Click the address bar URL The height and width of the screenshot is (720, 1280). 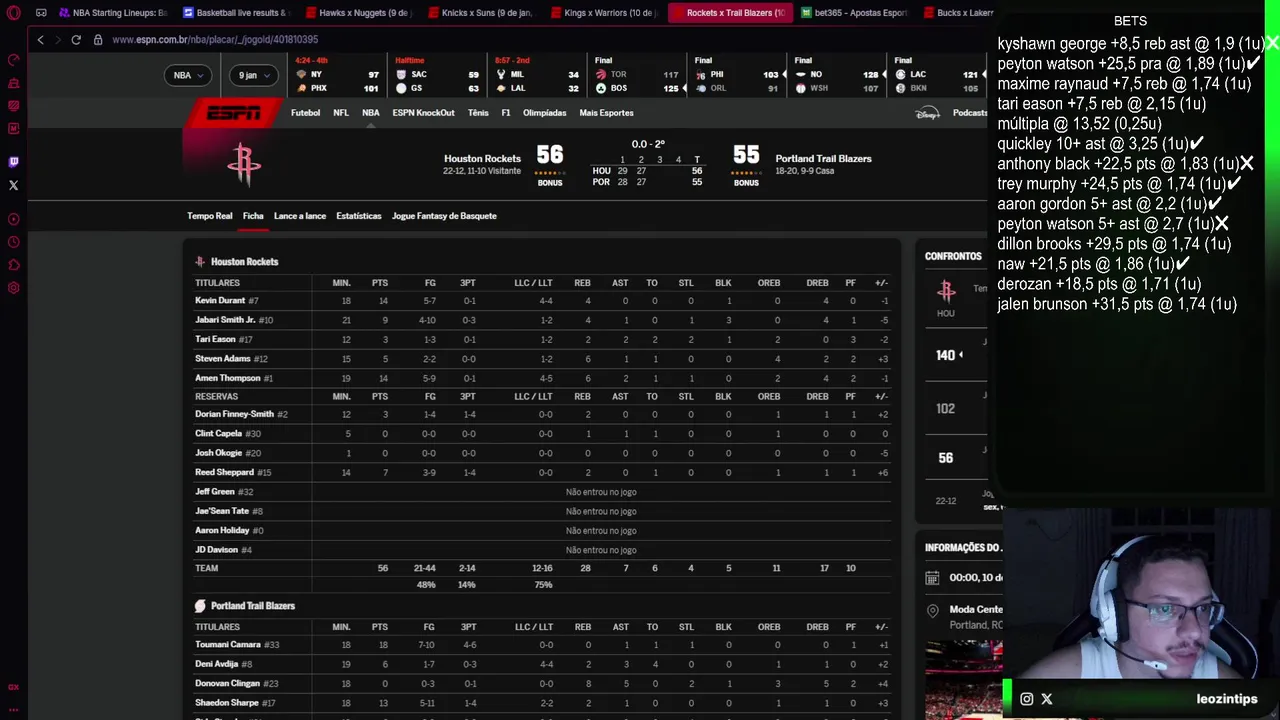[215, 39]
